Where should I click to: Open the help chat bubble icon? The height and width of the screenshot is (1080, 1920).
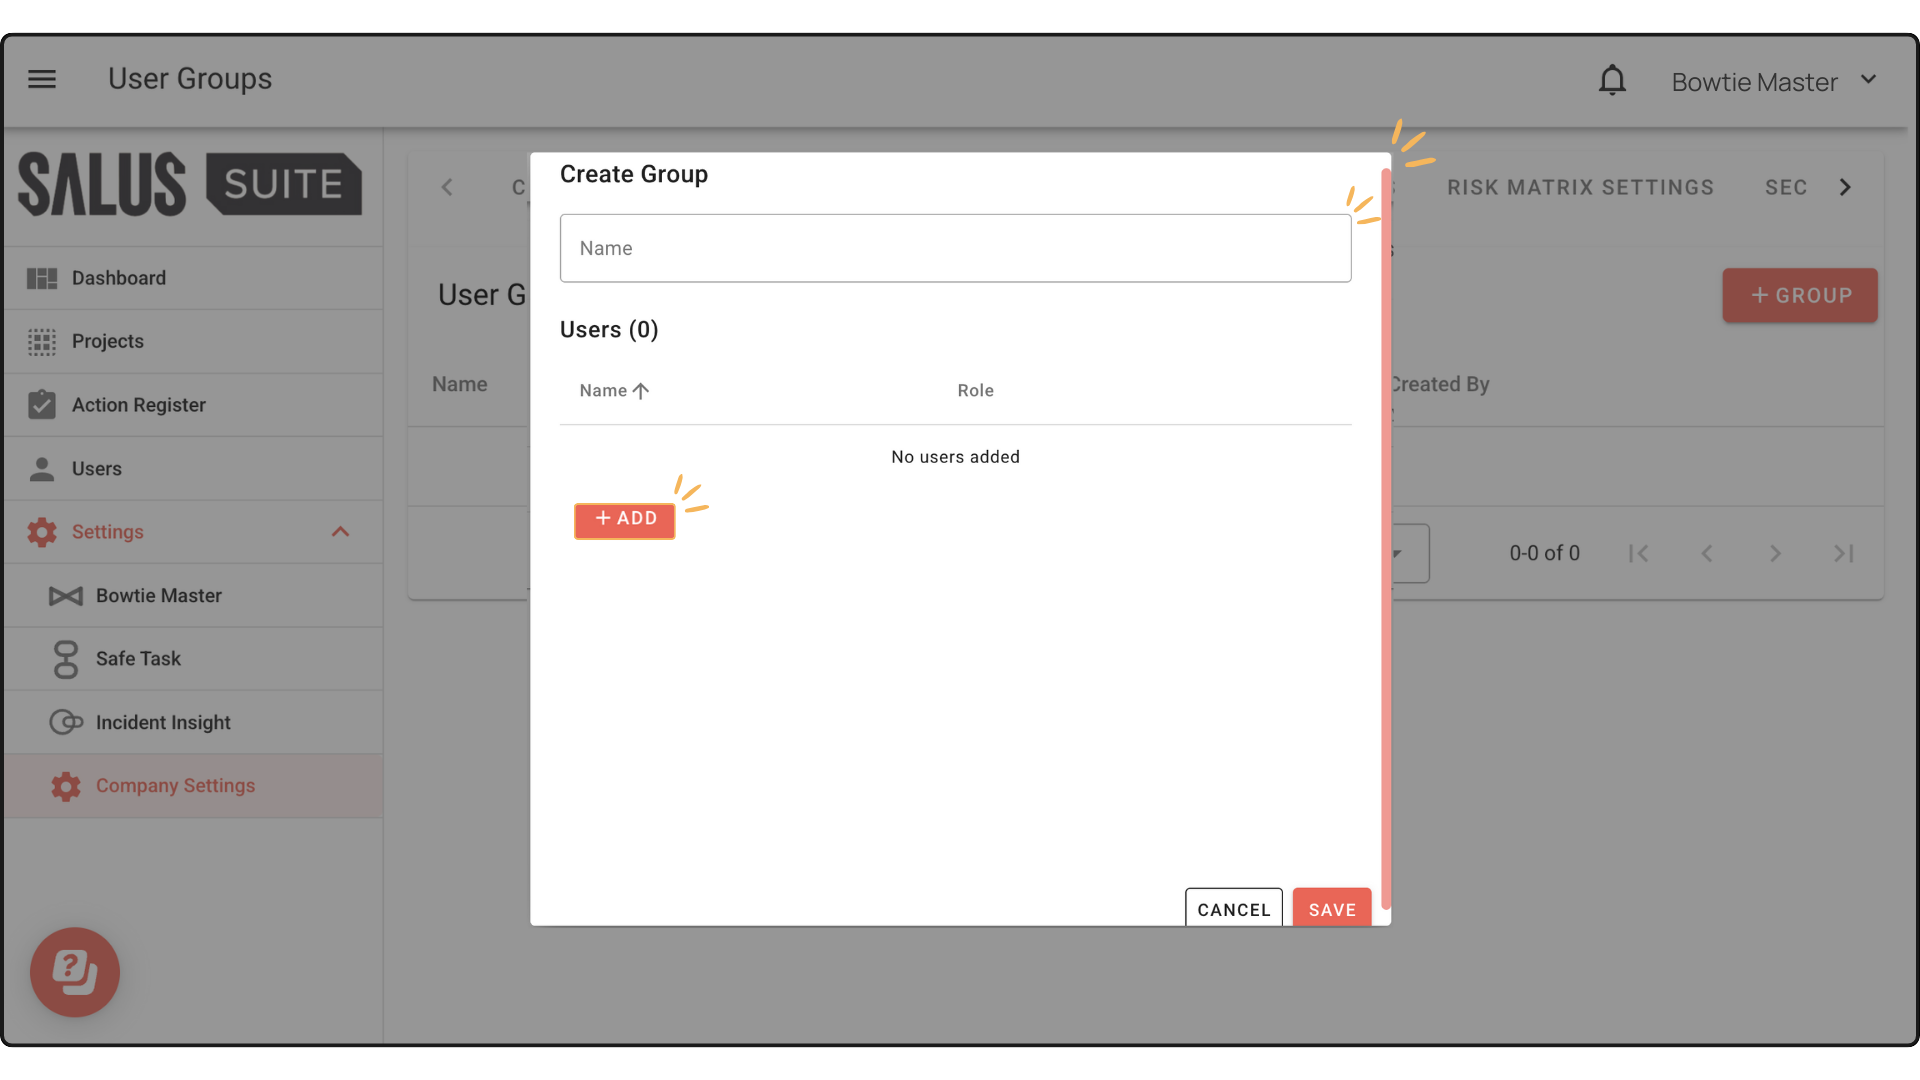tap(75, 971)
